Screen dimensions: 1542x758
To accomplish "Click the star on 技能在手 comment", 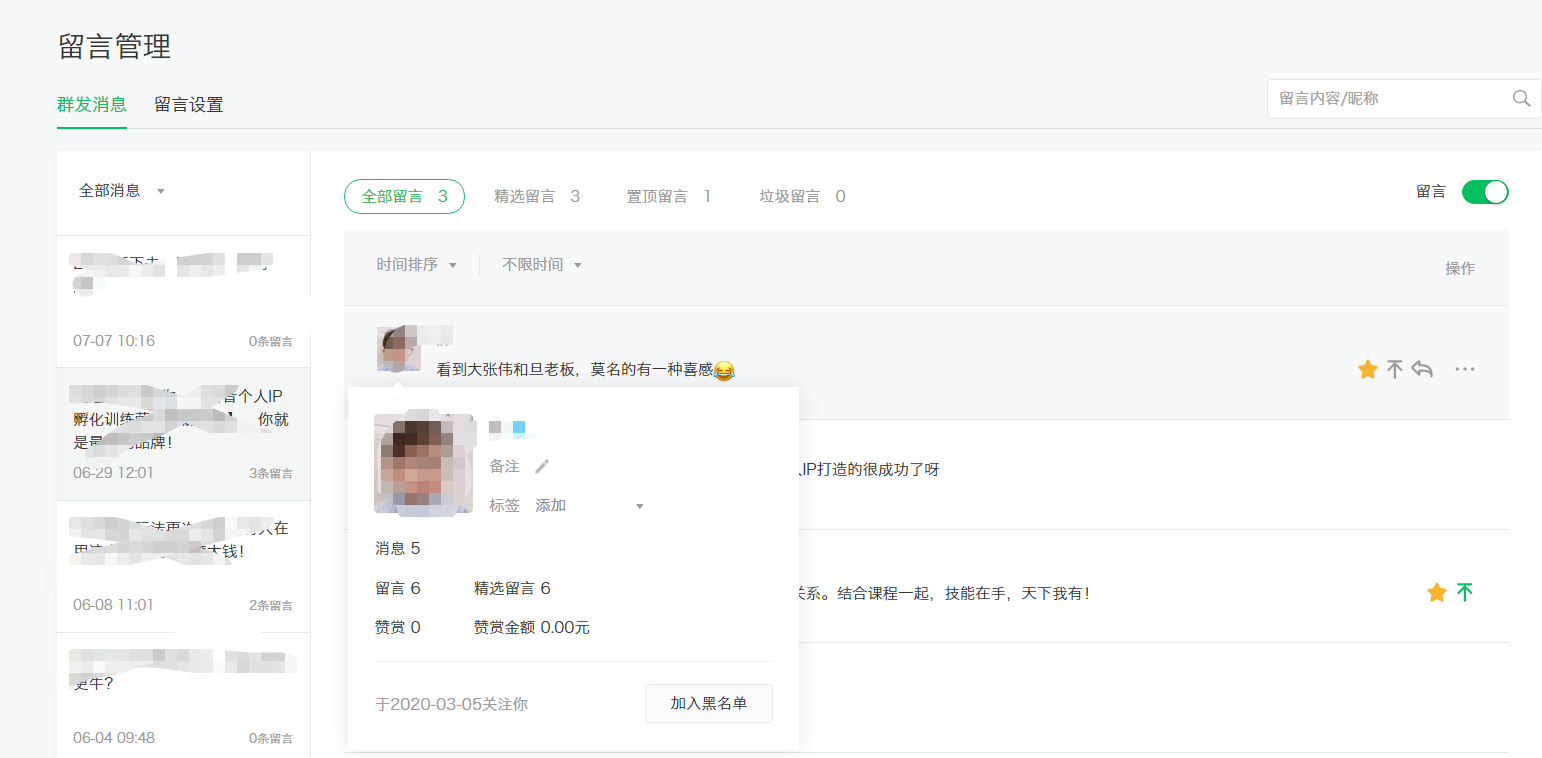I will pyautogui.click(x=1437, y=593).
